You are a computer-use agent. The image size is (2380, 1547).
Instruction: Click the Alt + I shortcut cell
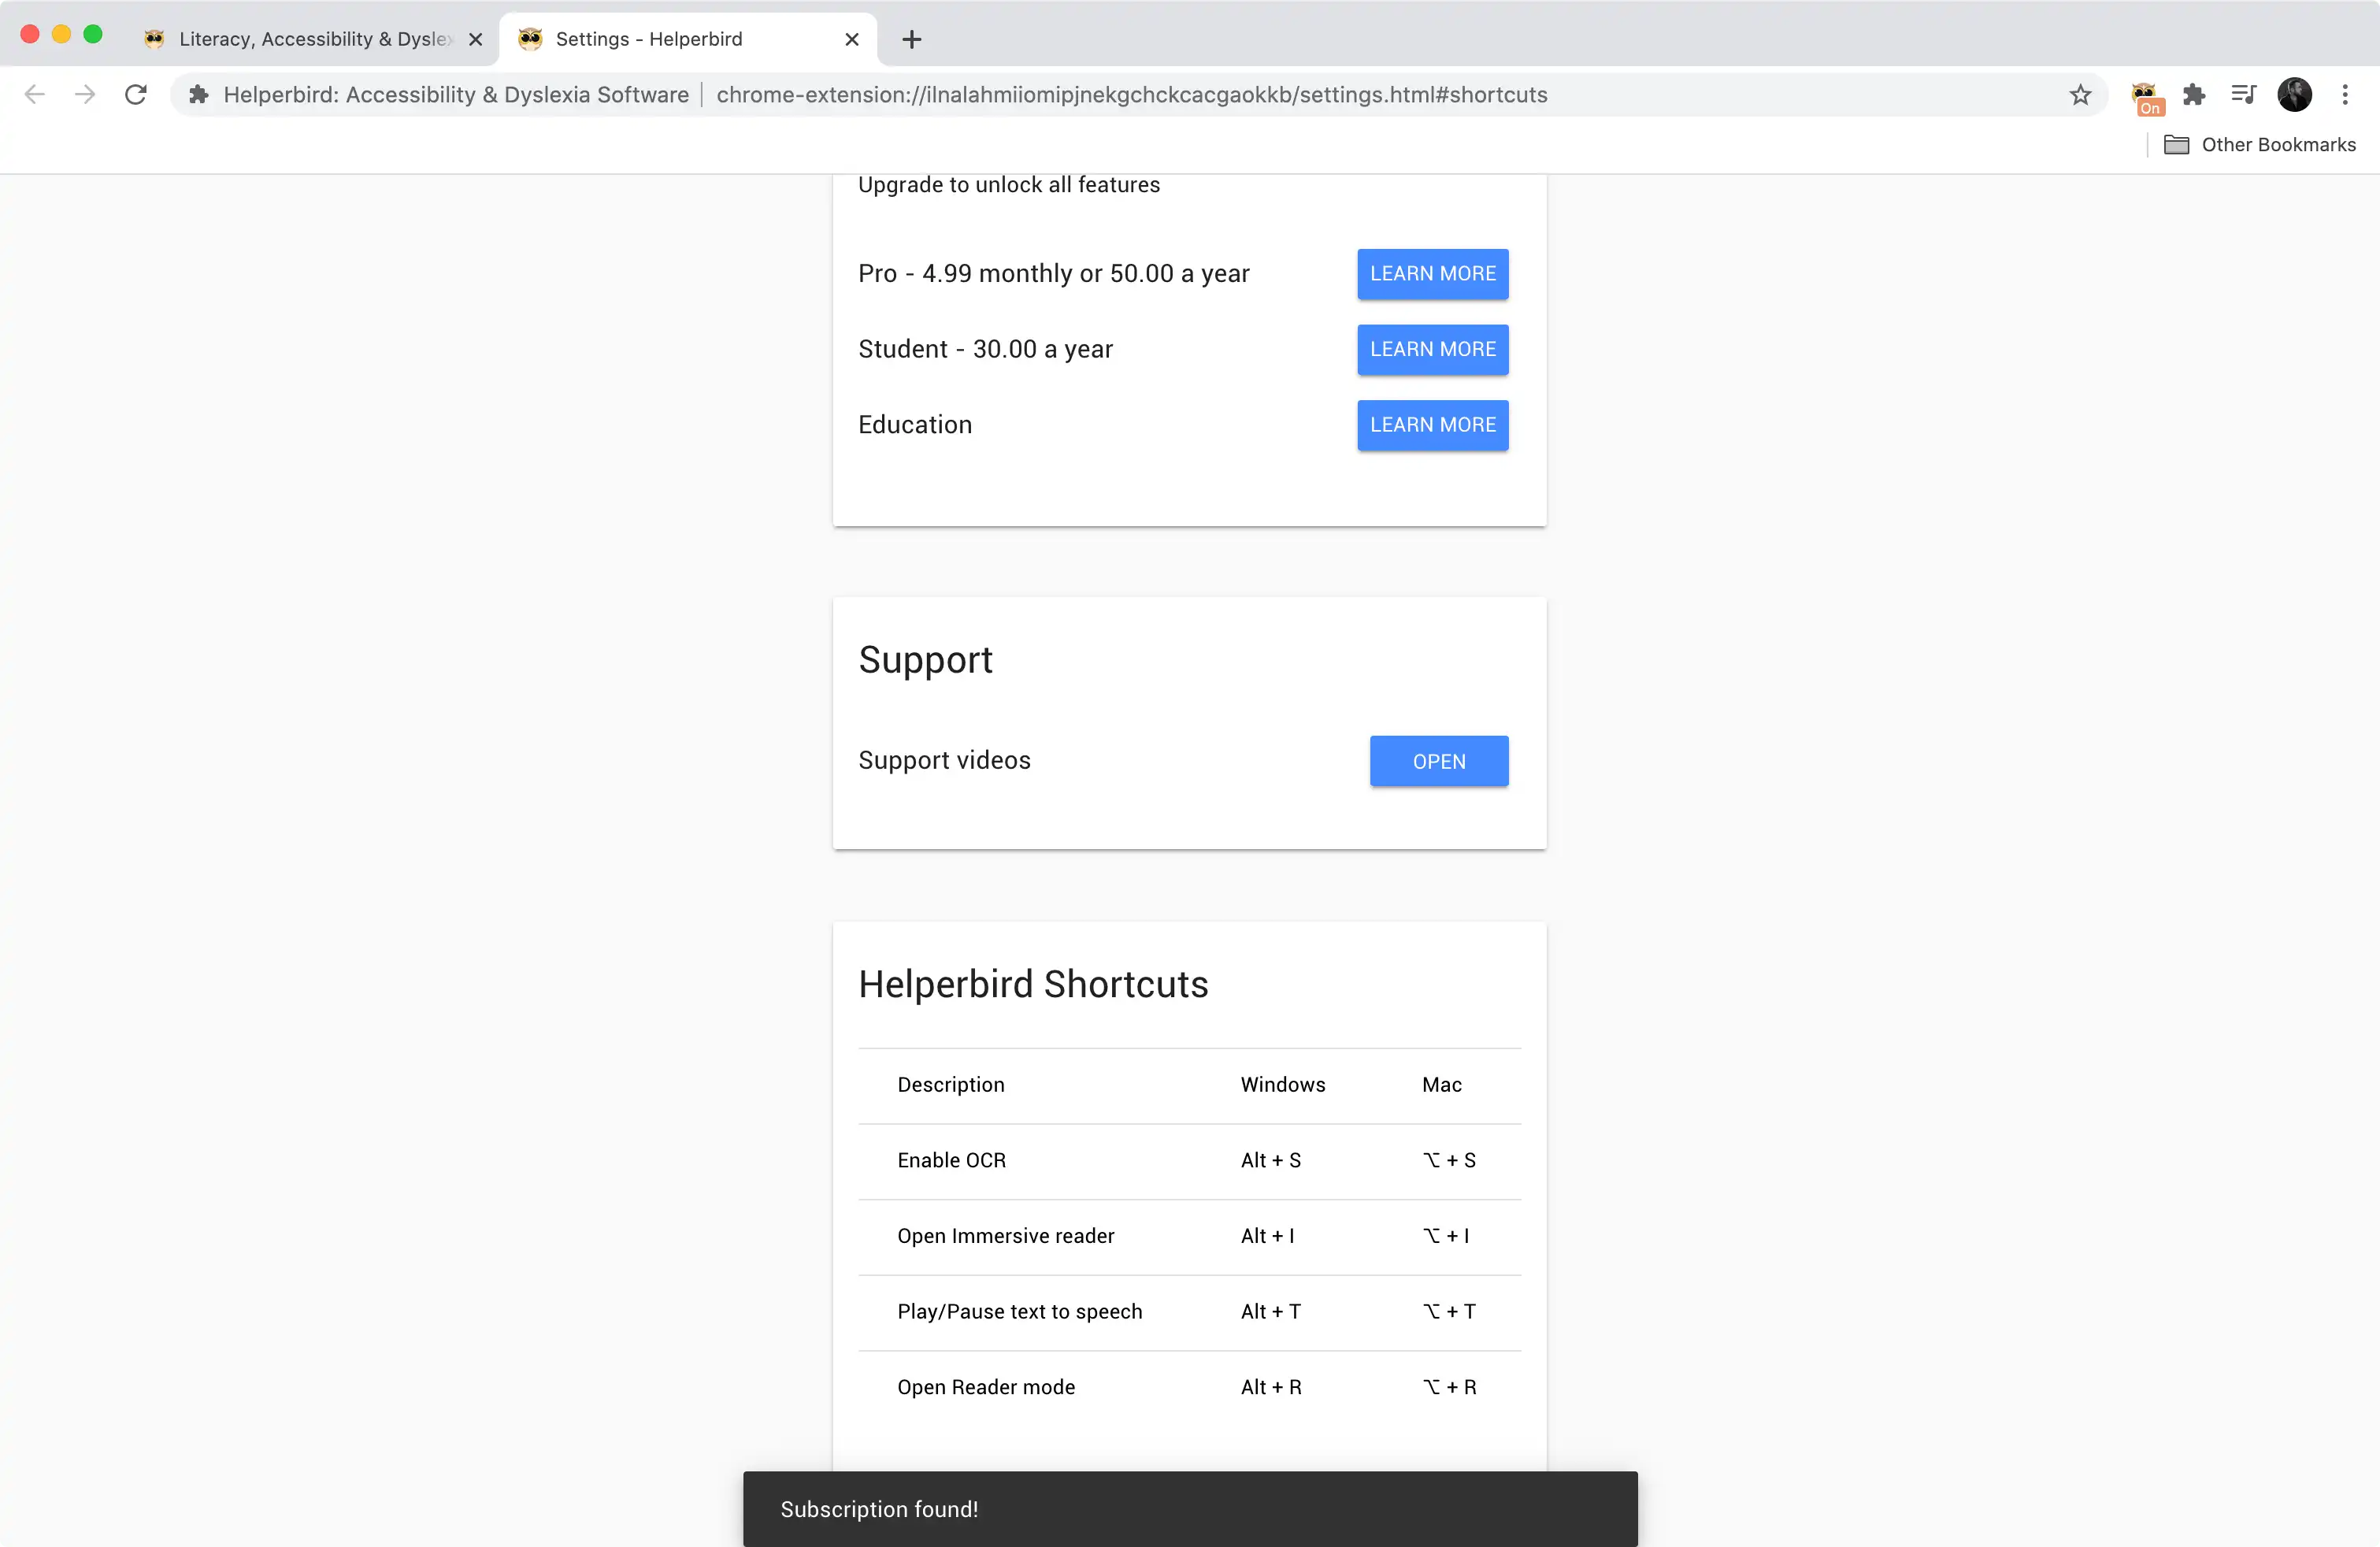click(1267, 1236)
